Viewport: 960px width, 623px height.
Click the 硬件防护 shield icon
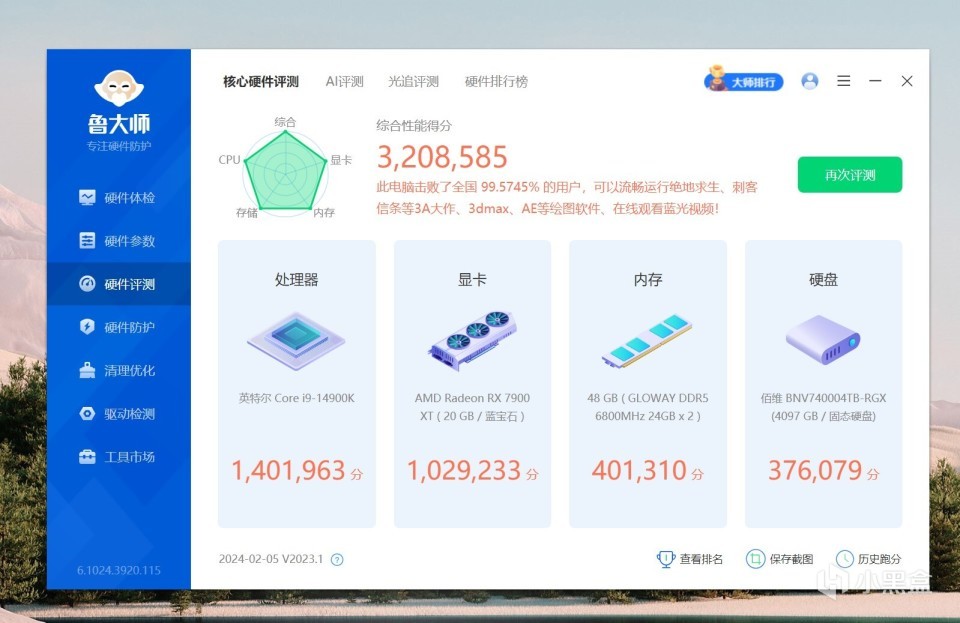(87, 326)
